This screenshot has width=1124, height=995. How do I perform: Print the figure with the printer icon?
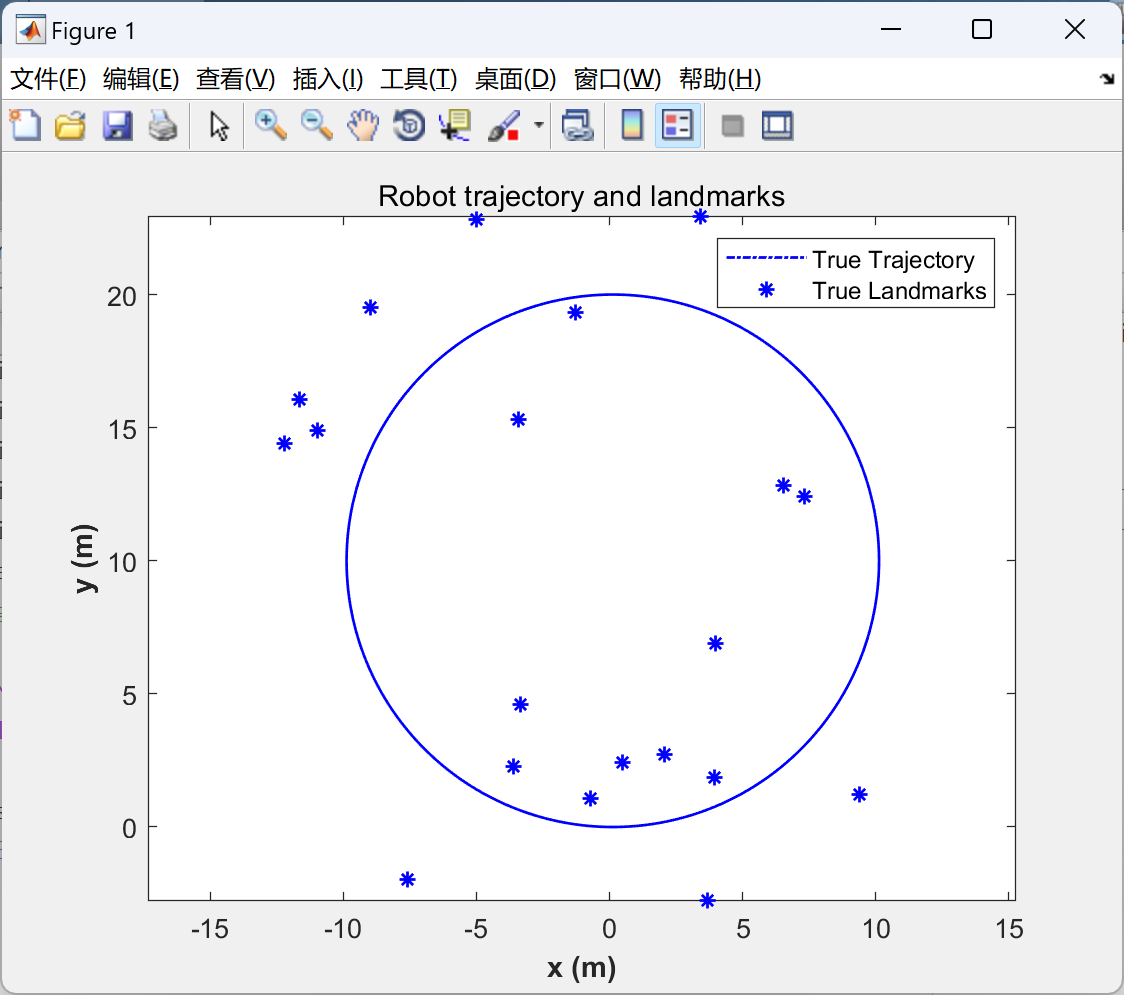163,125
